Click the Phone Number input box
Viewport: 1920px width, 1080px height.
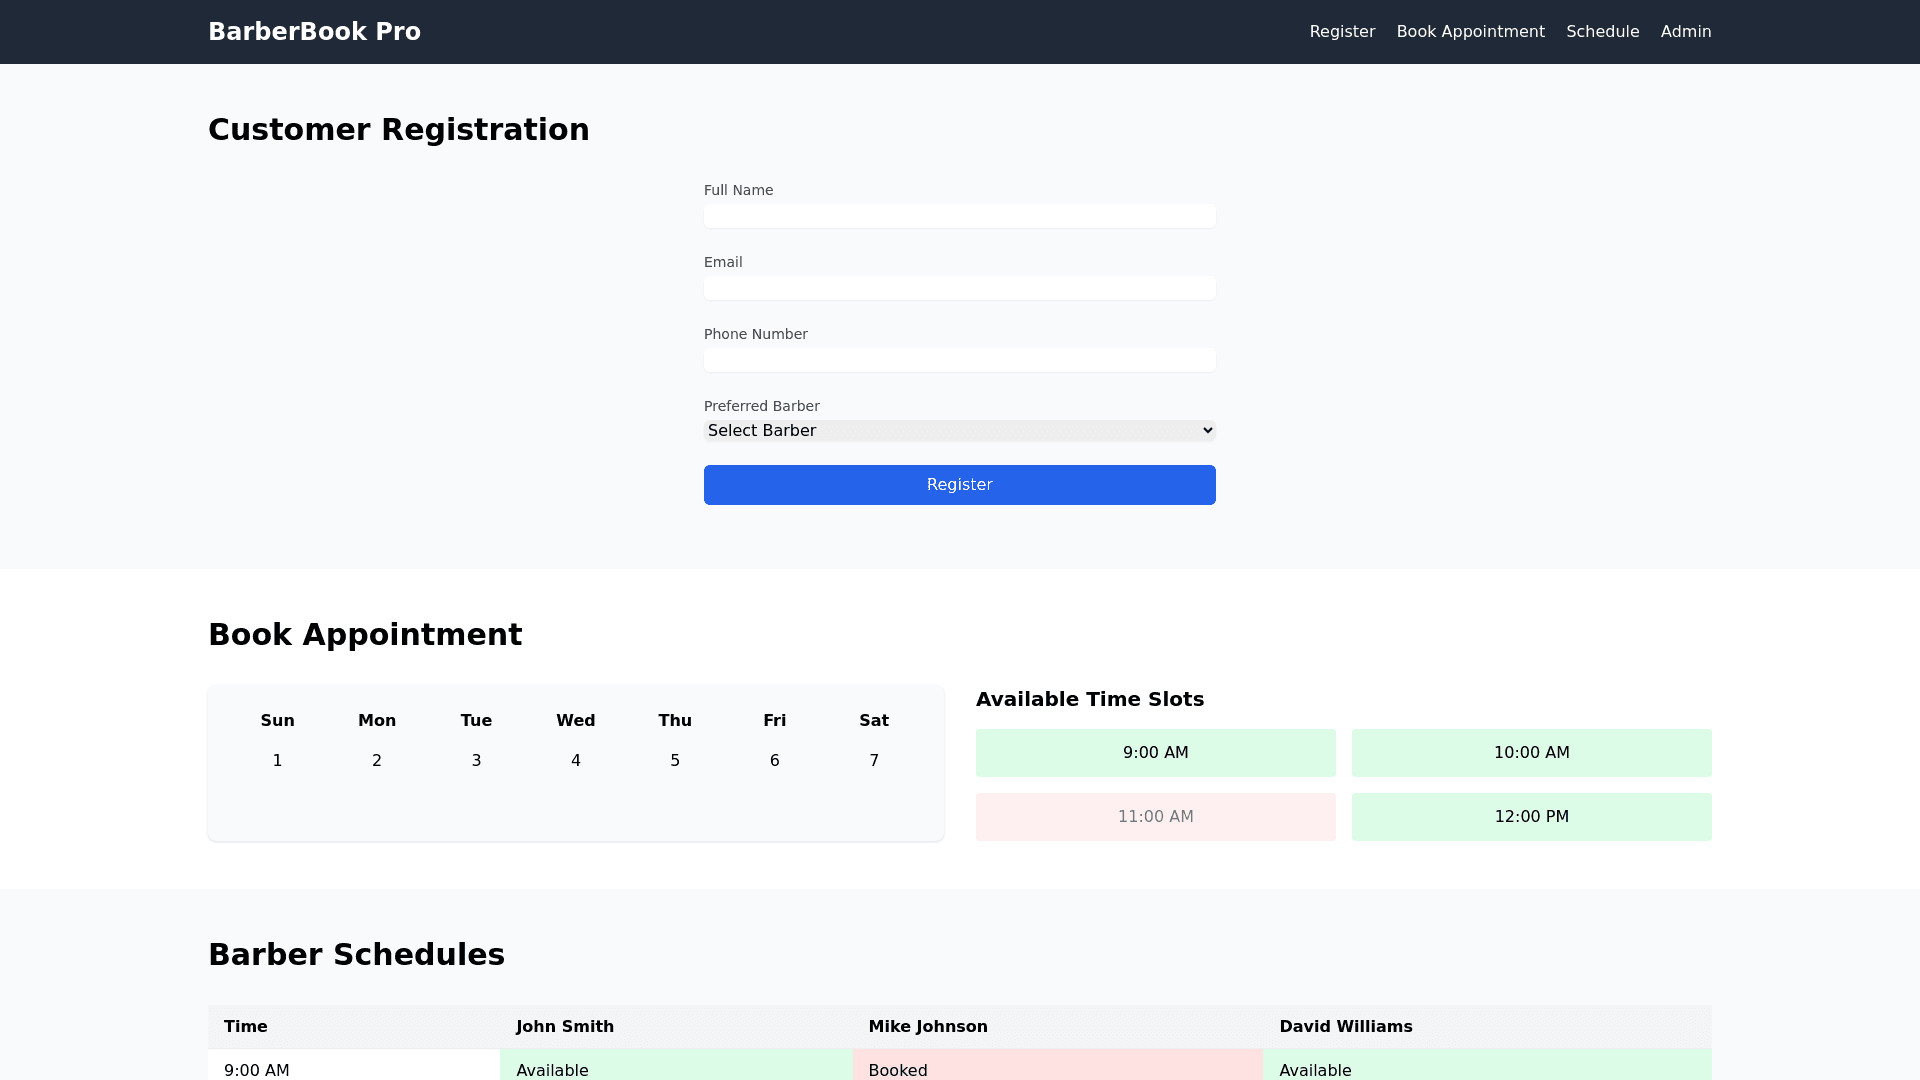tap(959, 360)
